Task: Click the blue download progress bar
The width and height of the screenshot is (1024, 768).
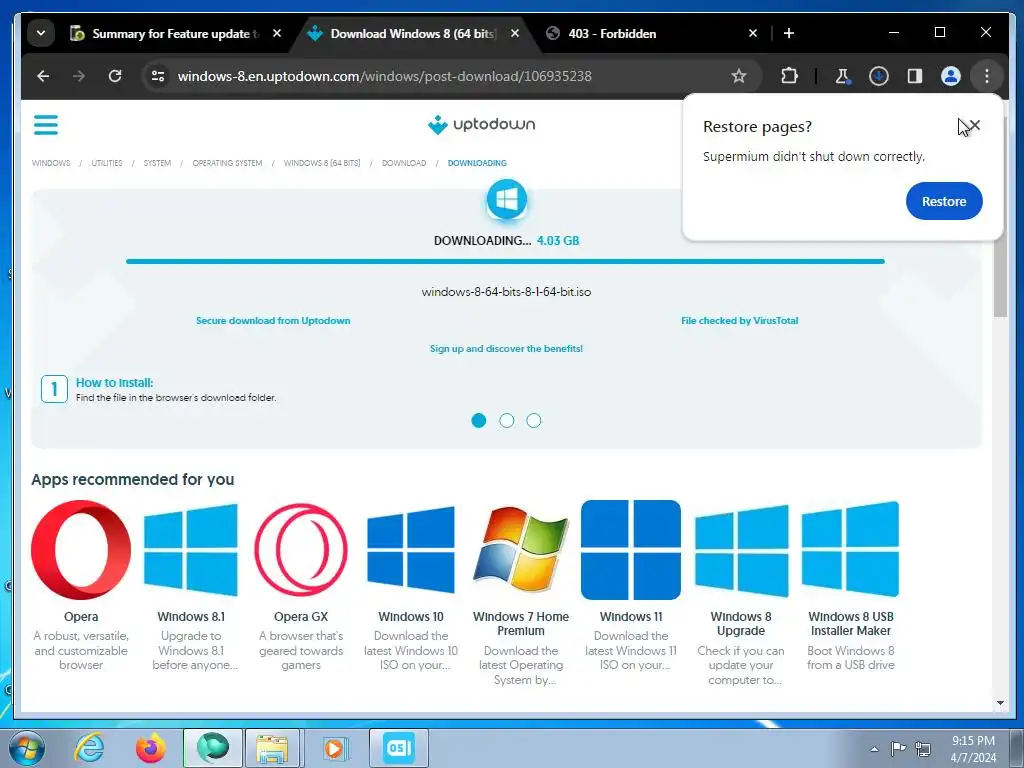Action: (x=505, y=261)
